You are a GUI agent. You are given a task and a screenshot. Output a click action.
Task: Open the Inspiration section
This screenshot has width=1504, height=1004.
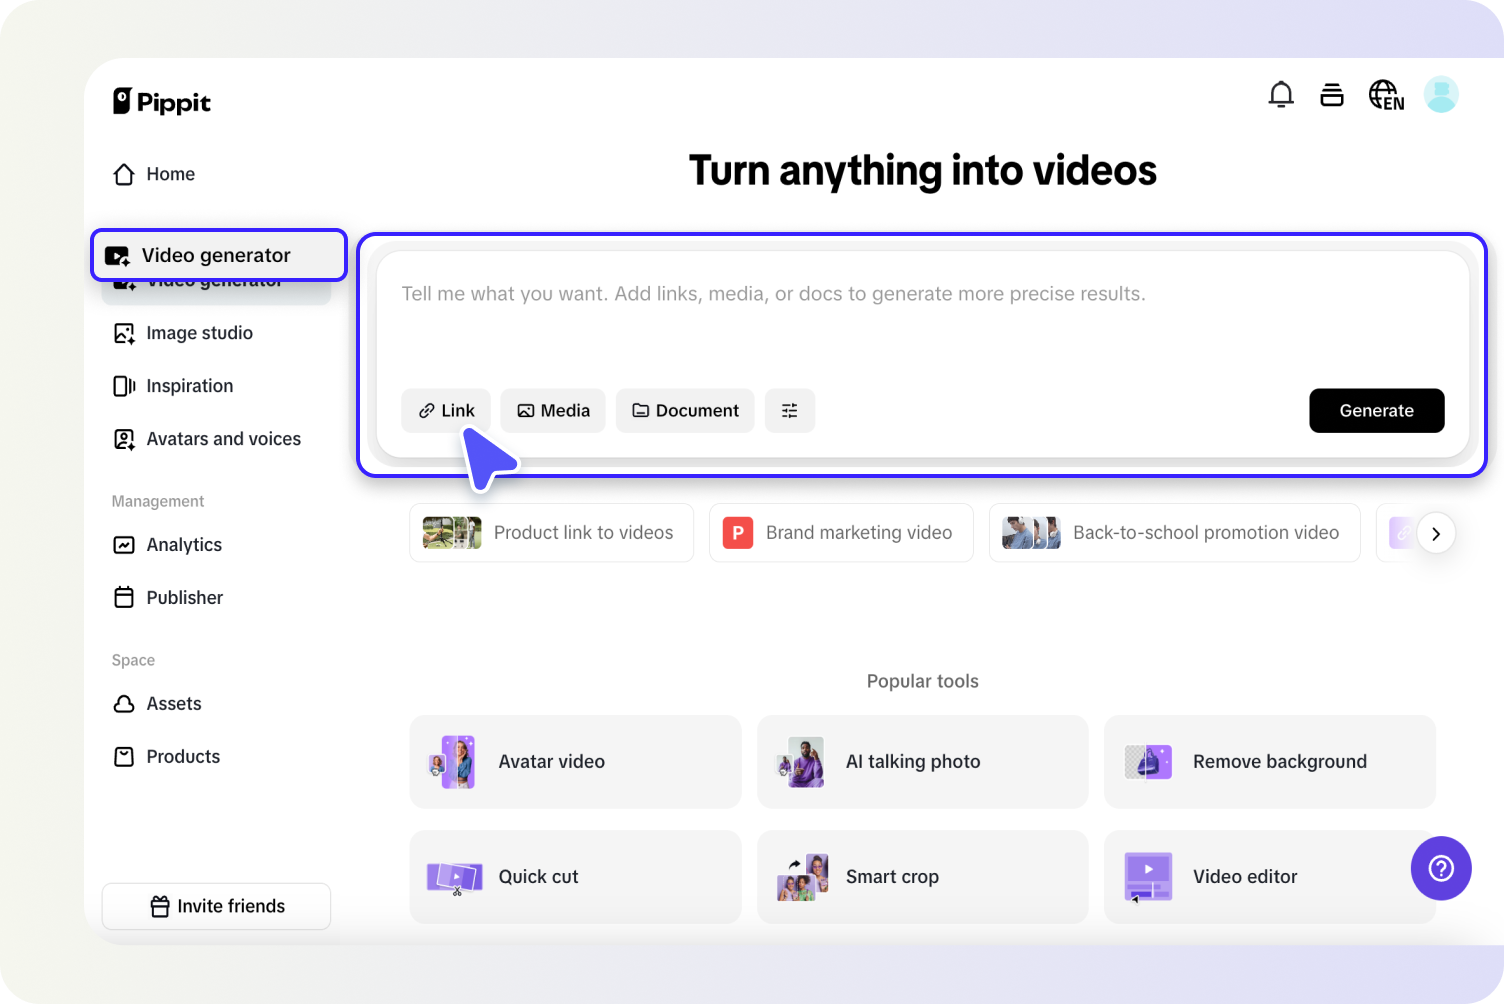coord(189,385)
